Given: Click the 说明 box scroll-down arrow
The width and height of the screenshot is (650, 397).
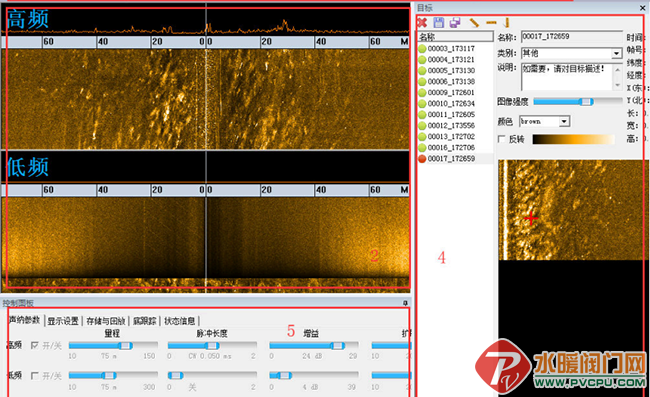Looking at the screenshot, I should pyautogui.click(x=617, y=85).
